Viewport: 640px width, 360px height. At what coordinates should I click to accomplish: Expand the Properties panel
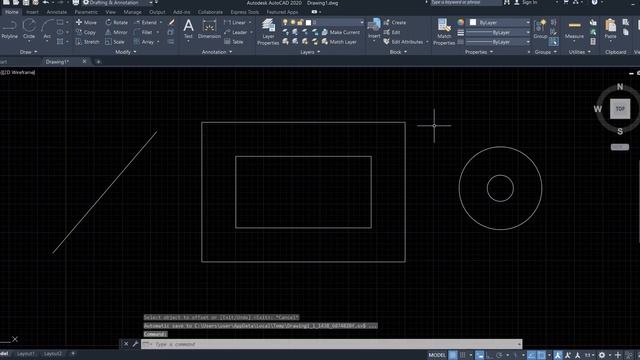point(479,52)
